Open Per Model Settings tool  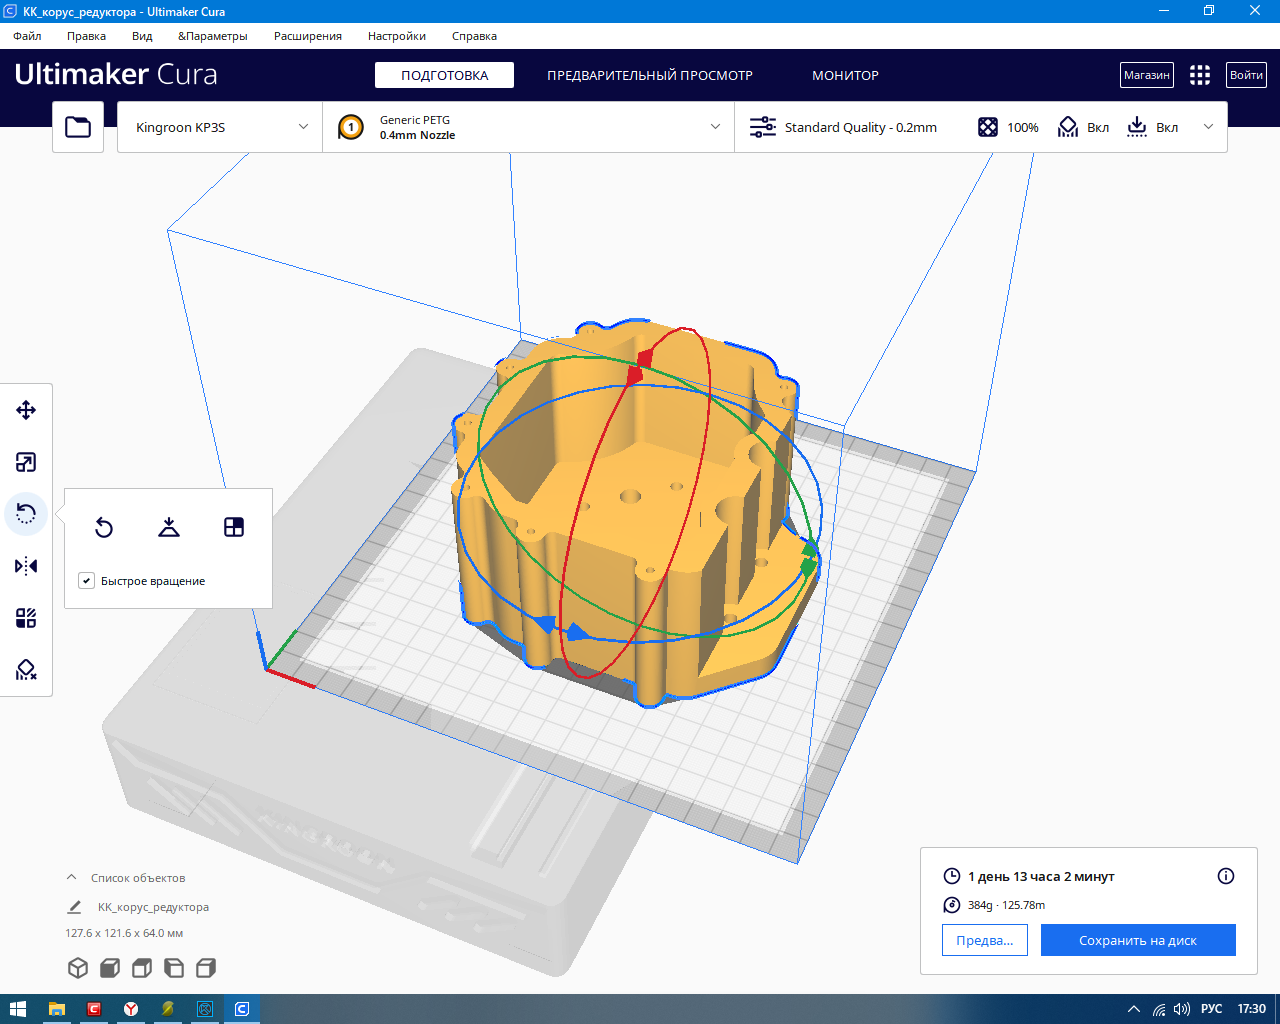pos(26,618)
